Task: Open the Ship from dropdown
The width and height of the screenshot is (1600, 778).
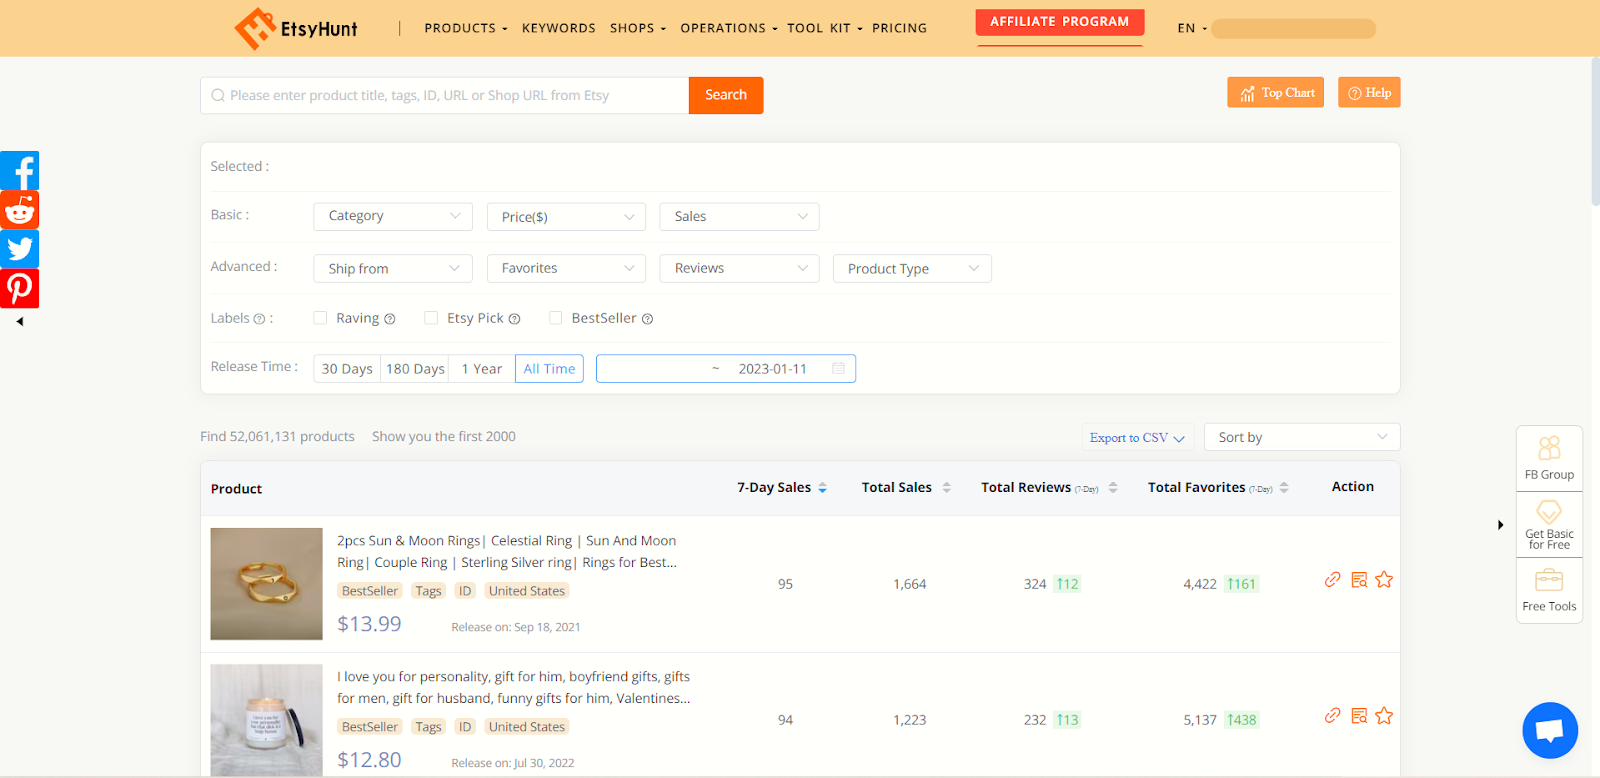Action: (x=393, y=268)
